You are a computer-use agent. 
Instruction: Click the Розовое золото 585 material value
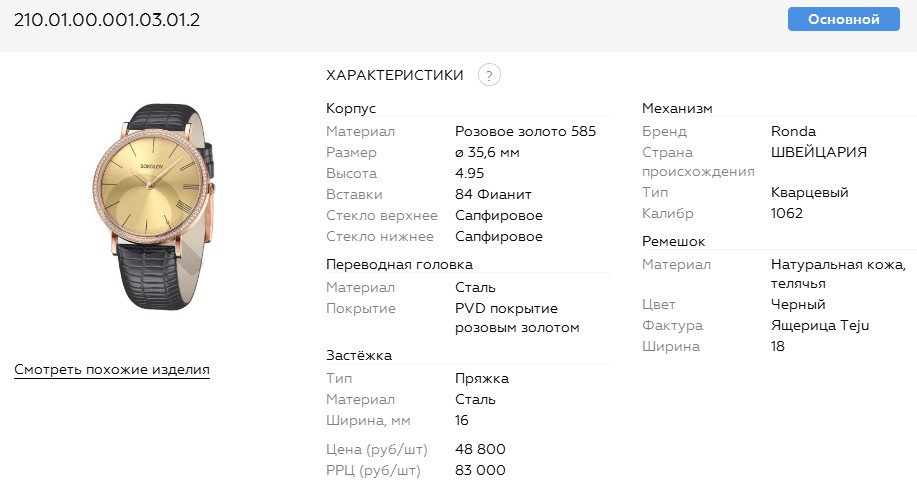tap(525, 131)
